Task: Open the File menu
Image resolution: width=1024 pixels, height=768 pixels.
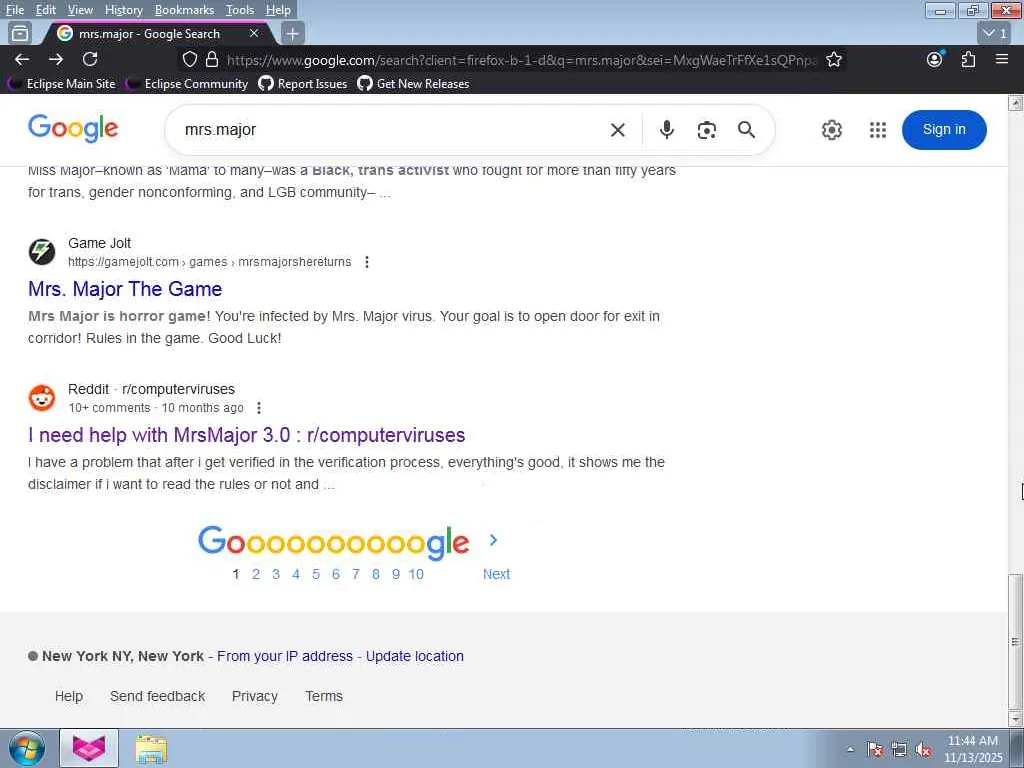Action: (x=15, y=10)
